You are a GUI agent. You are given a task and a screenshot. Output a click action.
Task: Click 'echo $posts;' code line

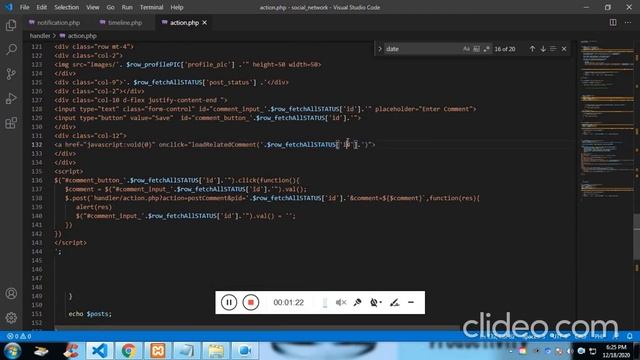90,314
